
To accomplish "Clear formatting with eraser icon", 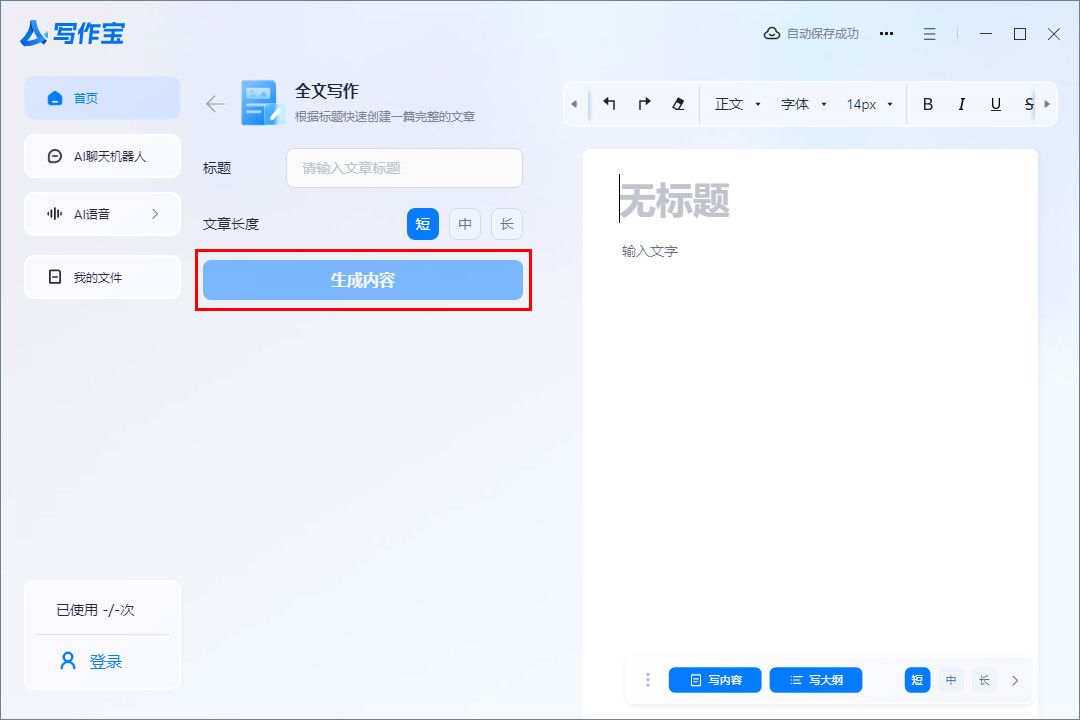I will click(678, 104).
